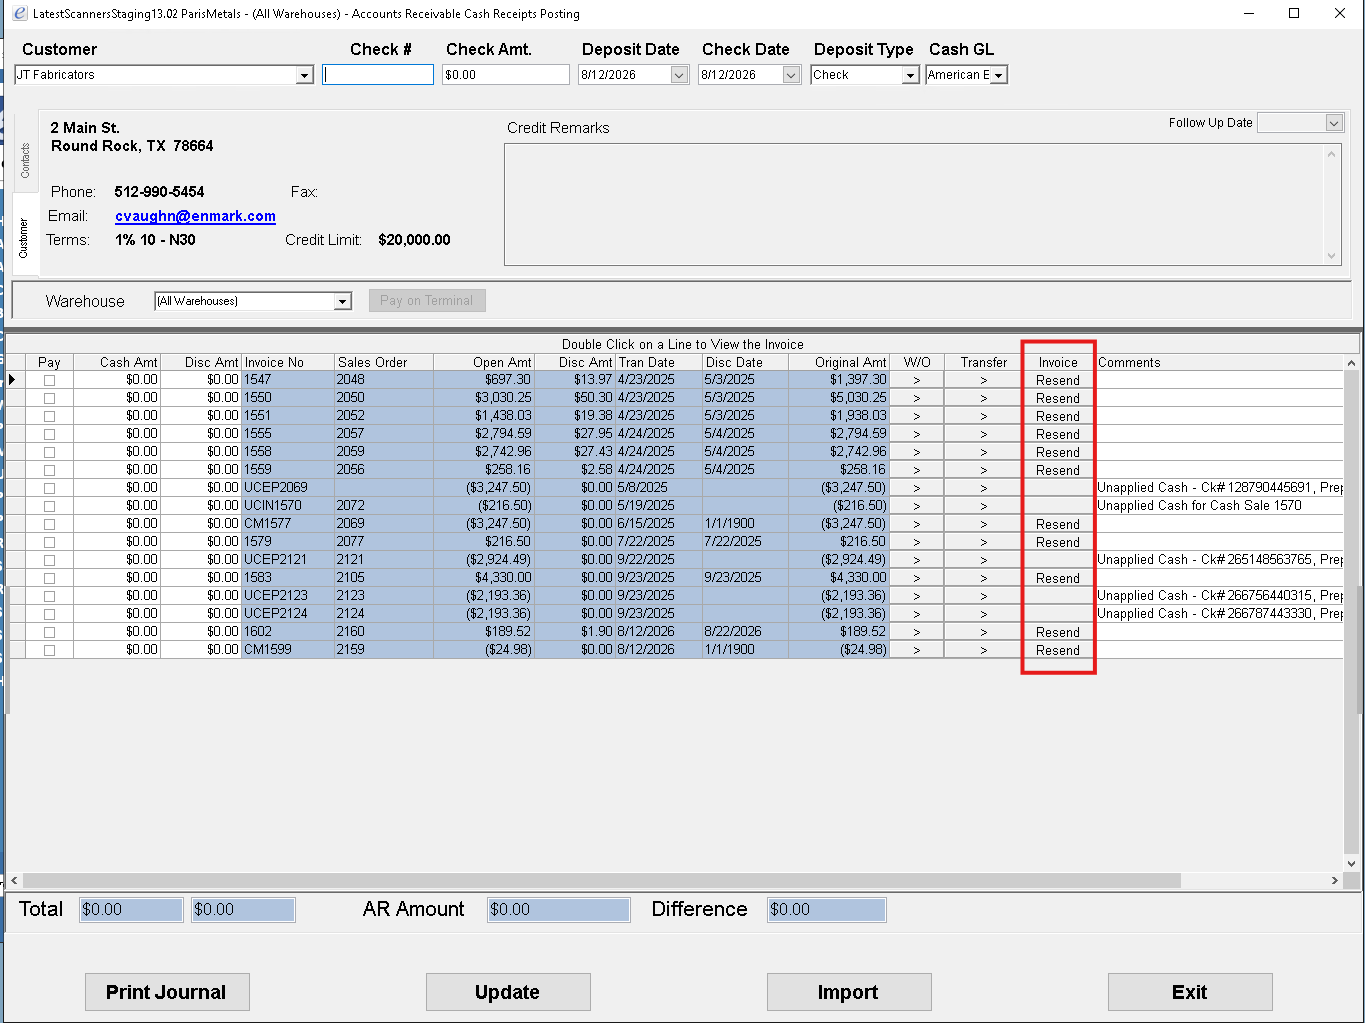The height and width of the screenshot is (1023, 1365).
Task: Click the Comments column header
Action: pyautogui.click(x=1219, y=362)
